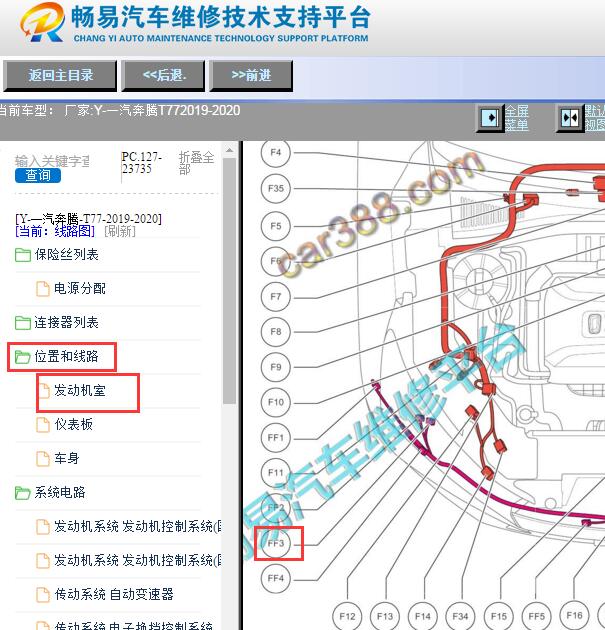Click the Y-一汽奔腾-T77-2019-2020 model title

pos(88,219)
